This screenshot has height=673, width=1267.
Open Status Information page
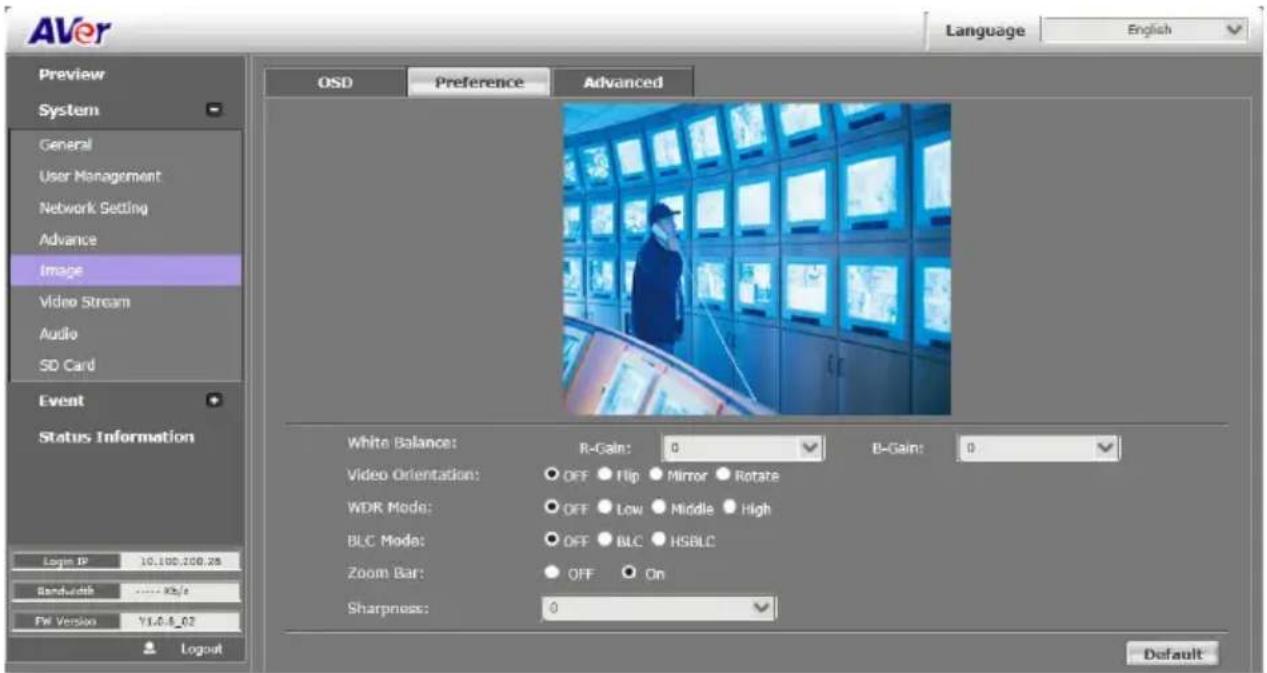(116, 437)
